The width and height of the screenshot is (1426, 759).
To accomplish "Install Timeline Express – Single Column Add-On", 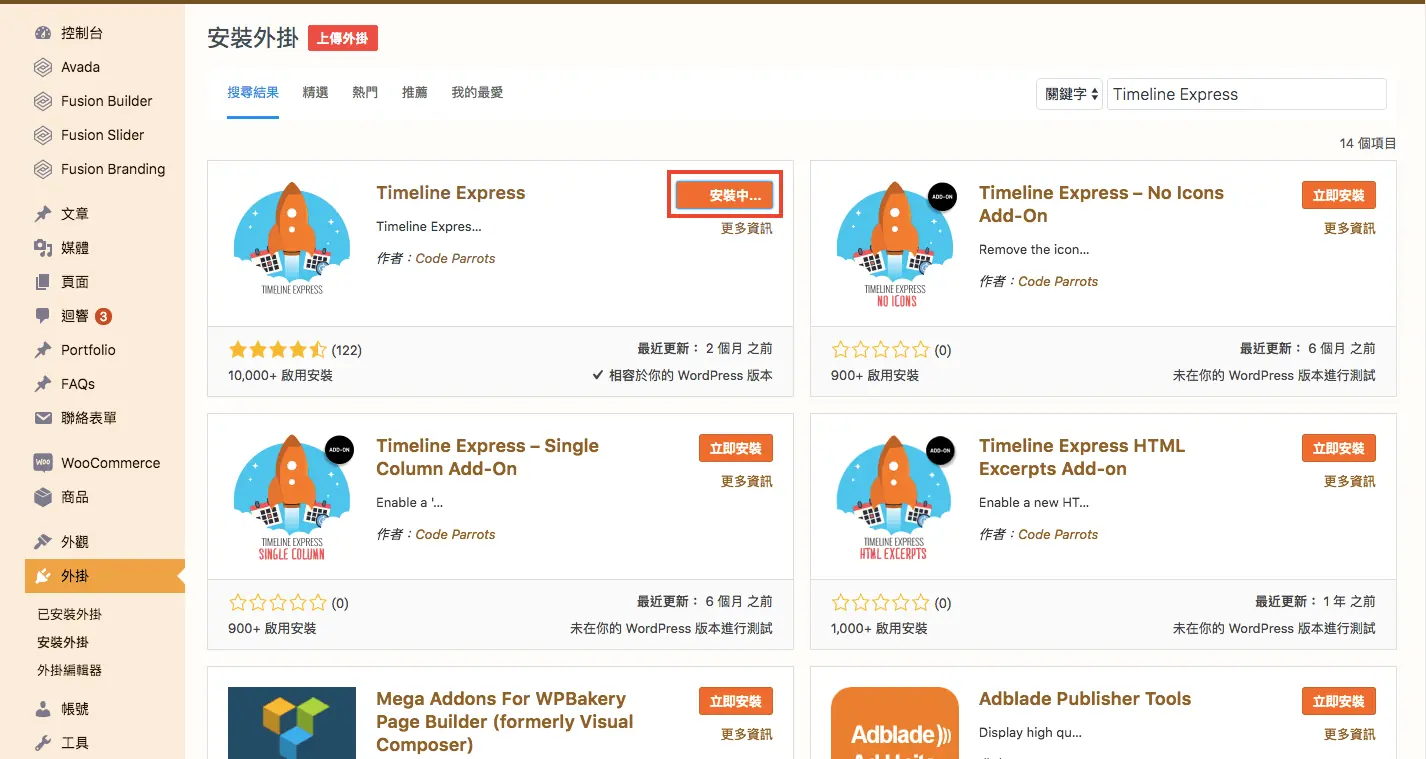I will point(736,449).
